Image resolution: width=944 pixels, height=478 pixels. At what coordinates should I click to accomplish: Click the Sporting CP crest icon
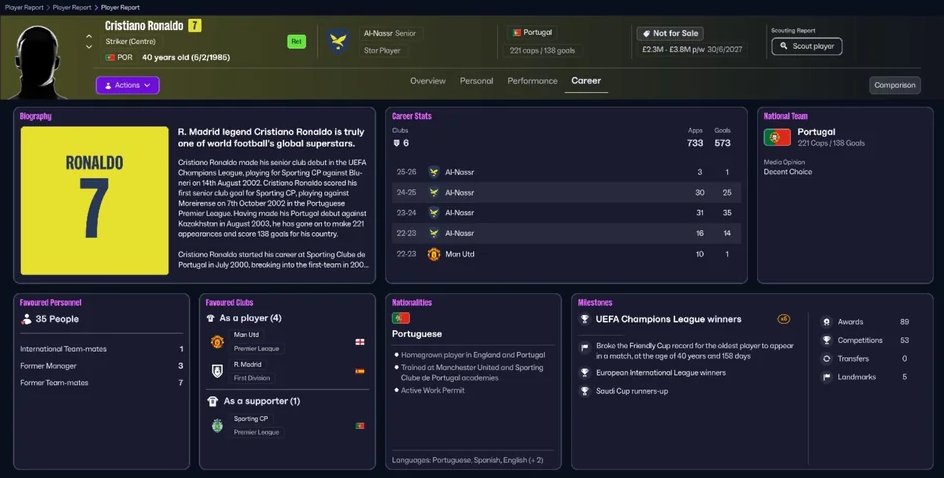(x=217, y=426)
